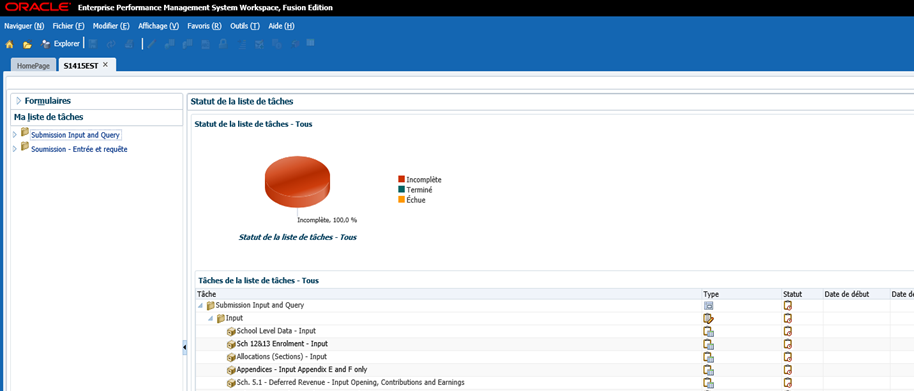Expand the Formulaires section
Image resolution: width=914 pixels, height=391 pixels.
click(19, 101)
